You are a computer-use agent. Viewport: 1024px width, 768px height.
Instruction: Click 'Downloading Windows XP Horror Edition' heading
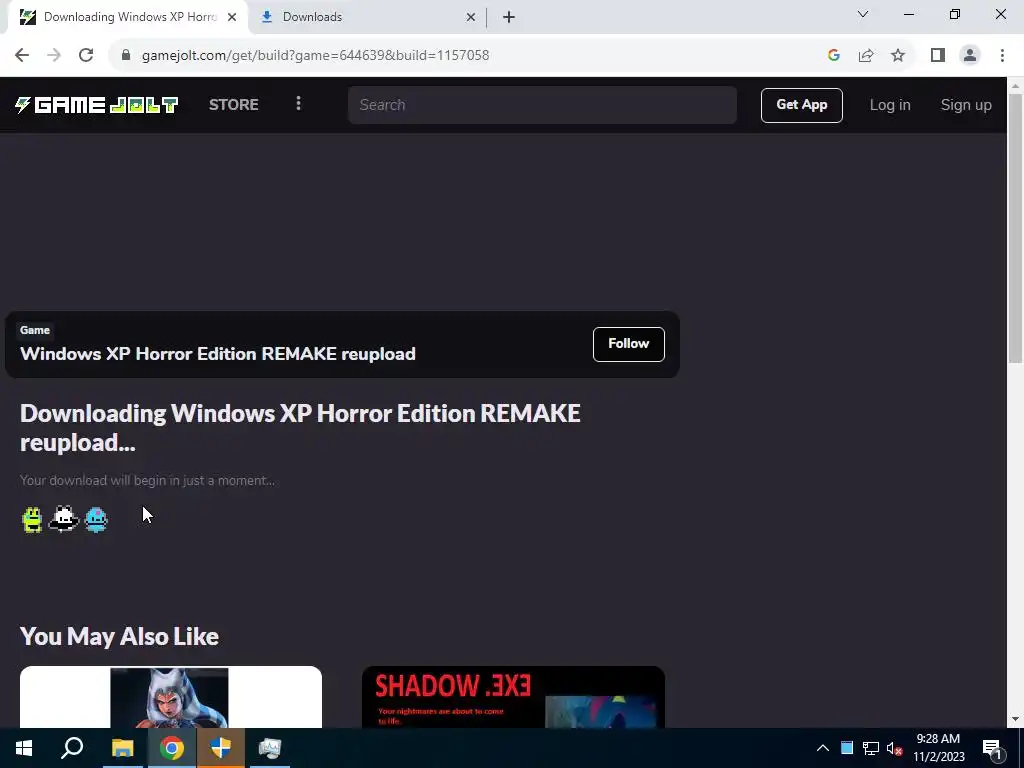[300, 428]
